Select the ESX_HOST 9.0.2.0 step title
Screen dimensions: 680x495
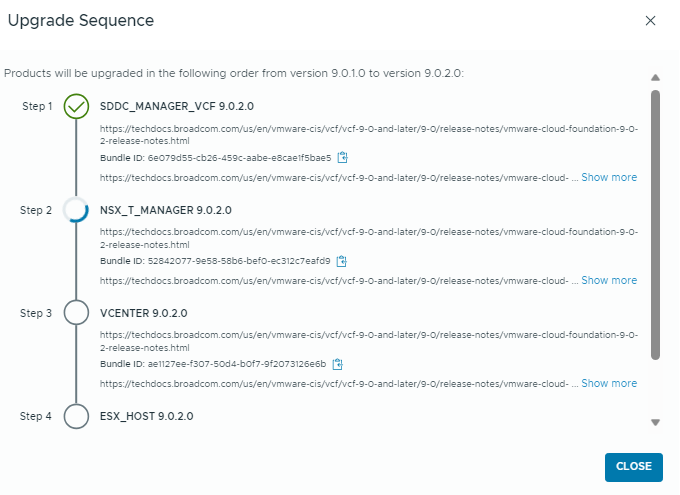(147, 416)
